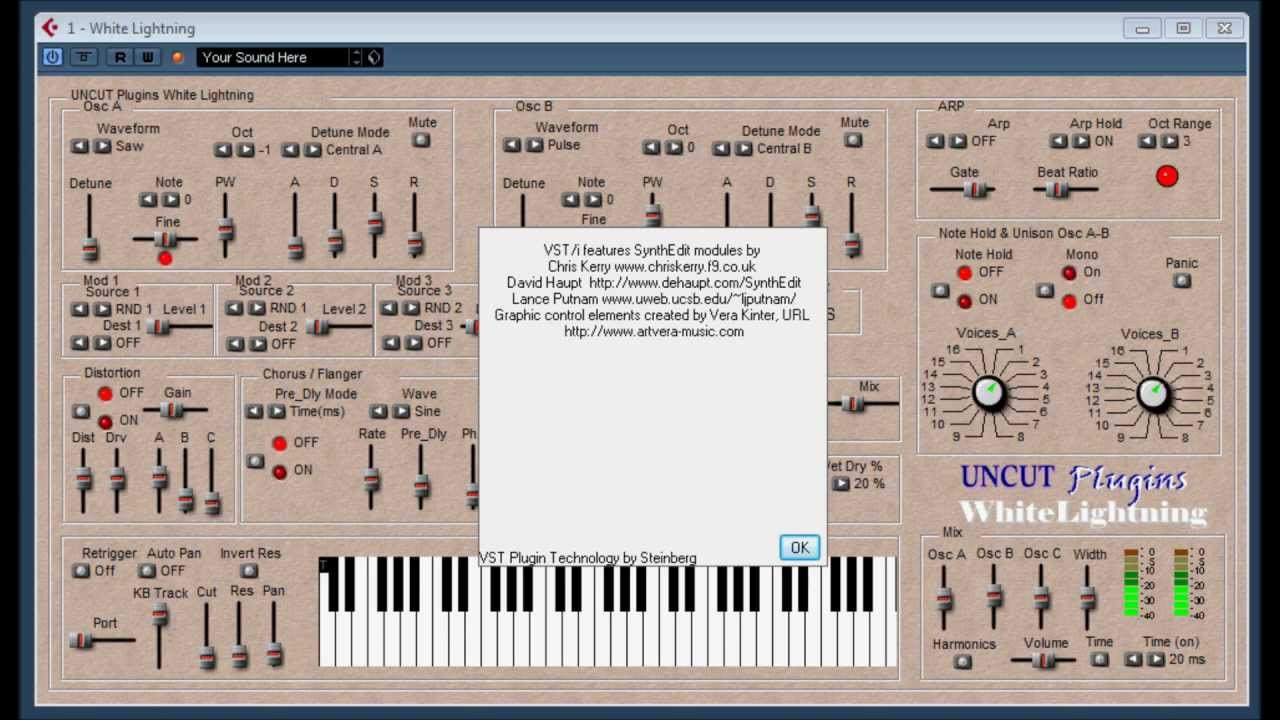
Task: Click the Osc A Detune slider handle
Action: (90, 248)
